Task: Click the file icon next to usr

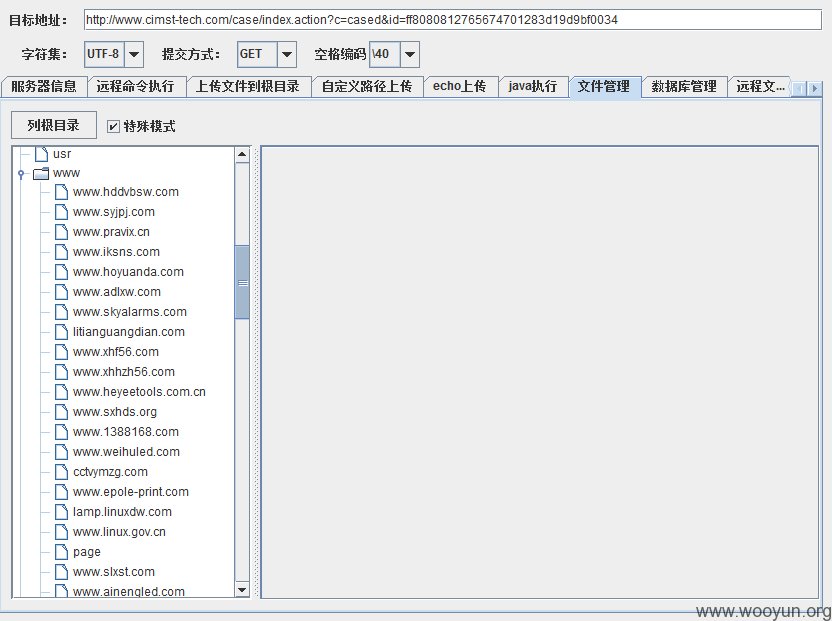Action: (41, 154)
